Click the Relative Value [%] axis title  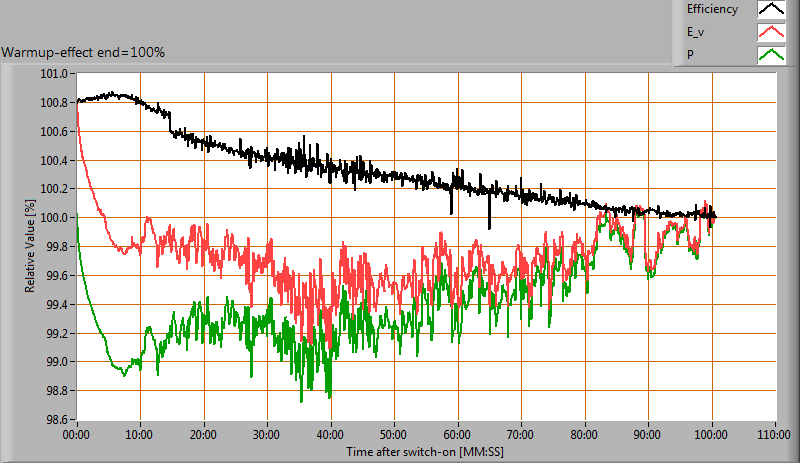click(31, 245)
